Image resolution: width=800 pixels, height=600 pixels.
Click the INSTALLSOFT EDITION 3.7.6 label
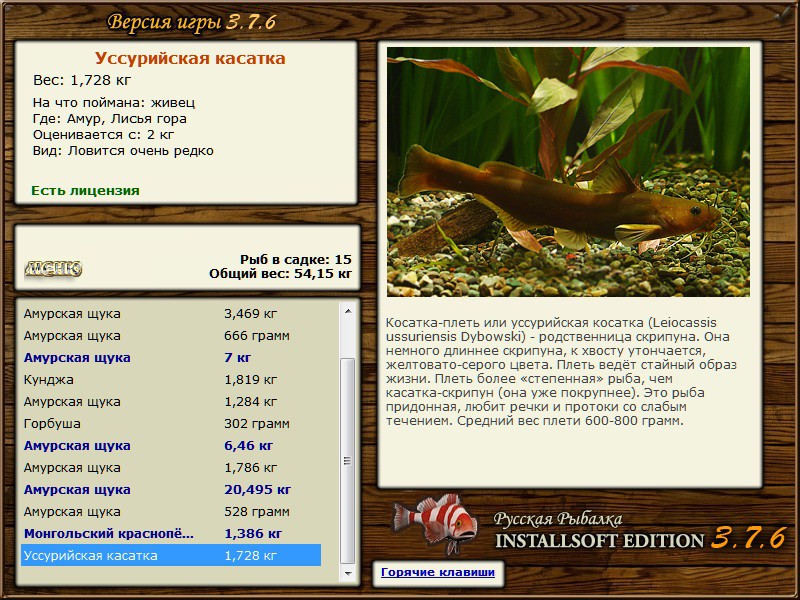(641, 539)
